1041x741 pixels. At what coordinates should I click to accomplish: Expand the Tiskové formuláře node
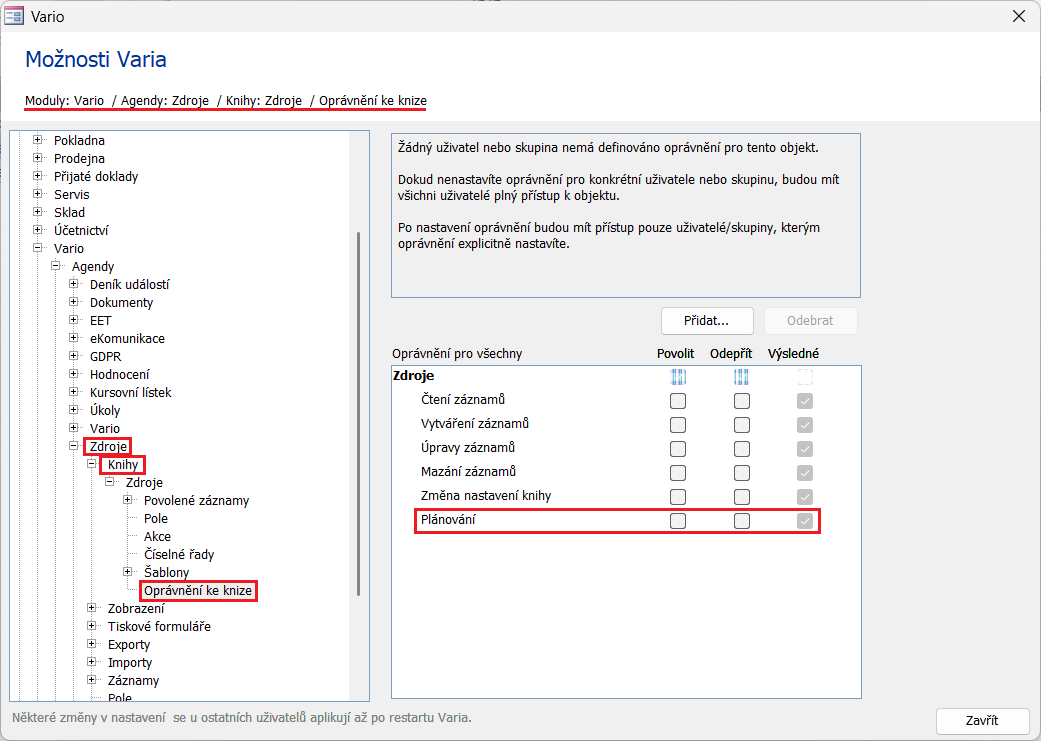coord(92,627)
